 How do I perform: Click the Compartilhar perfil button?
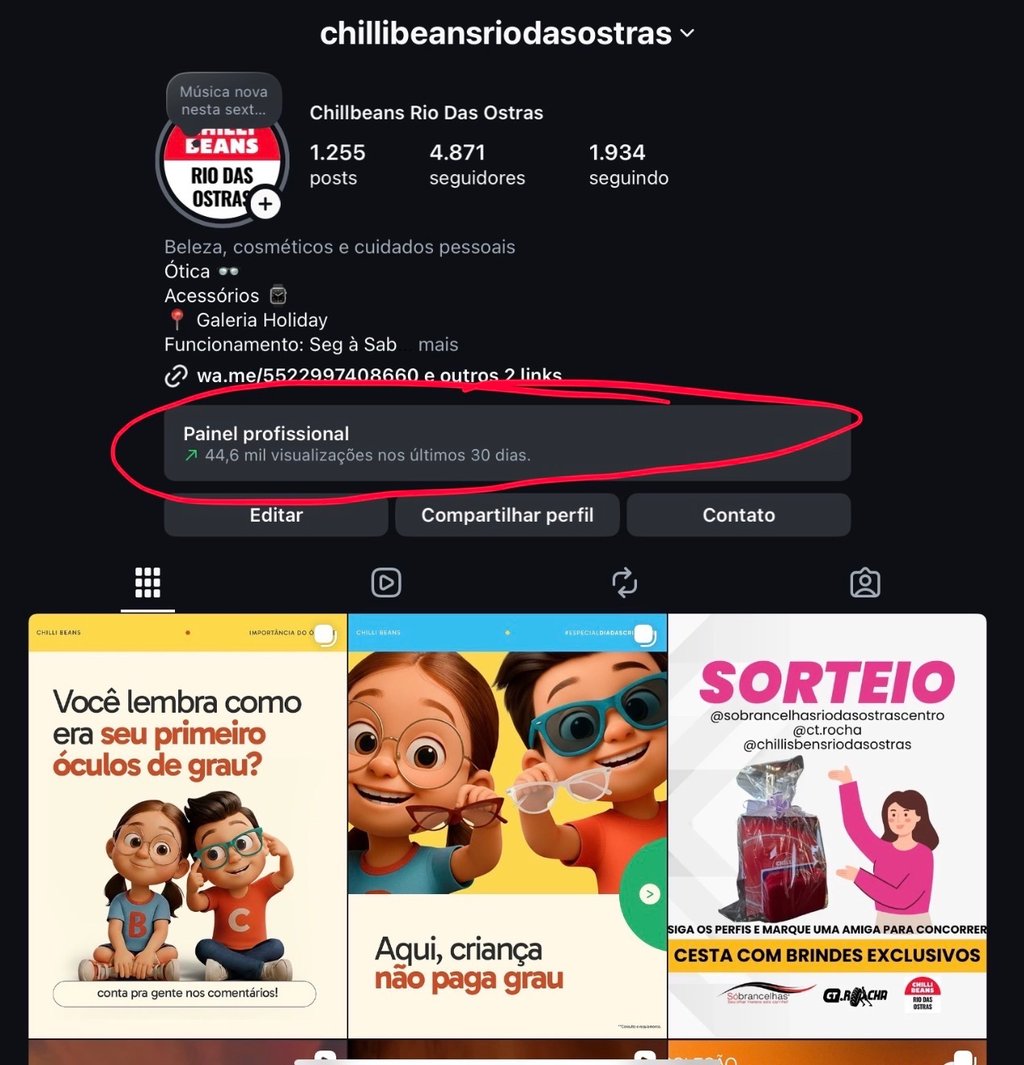point(507,515)
